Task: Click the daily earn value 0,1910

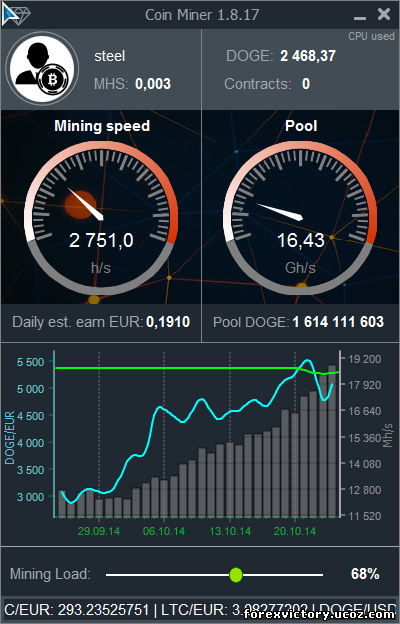Action: click(x=168, y=322)
